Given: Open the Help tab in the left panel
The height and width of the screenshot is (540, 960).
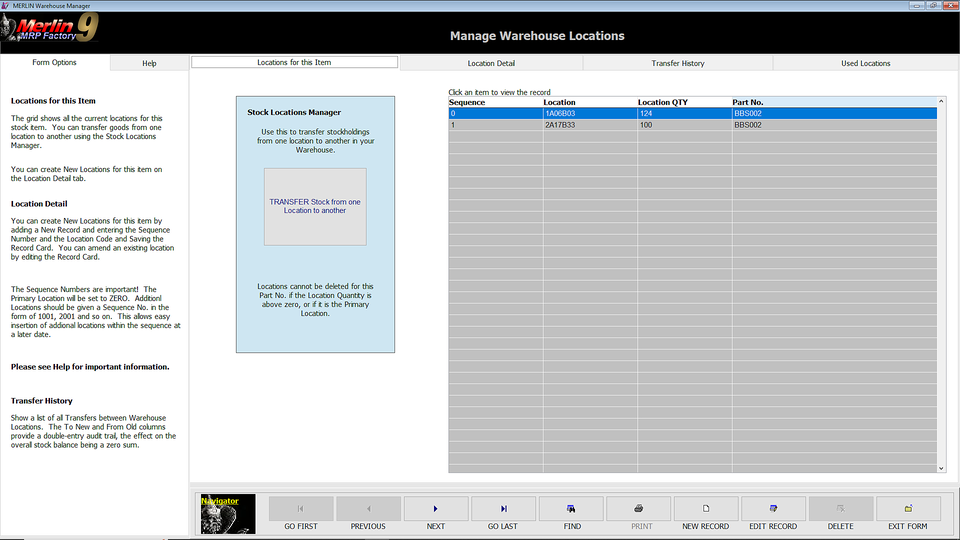Looking at the screenshot, I should (149, 63).
